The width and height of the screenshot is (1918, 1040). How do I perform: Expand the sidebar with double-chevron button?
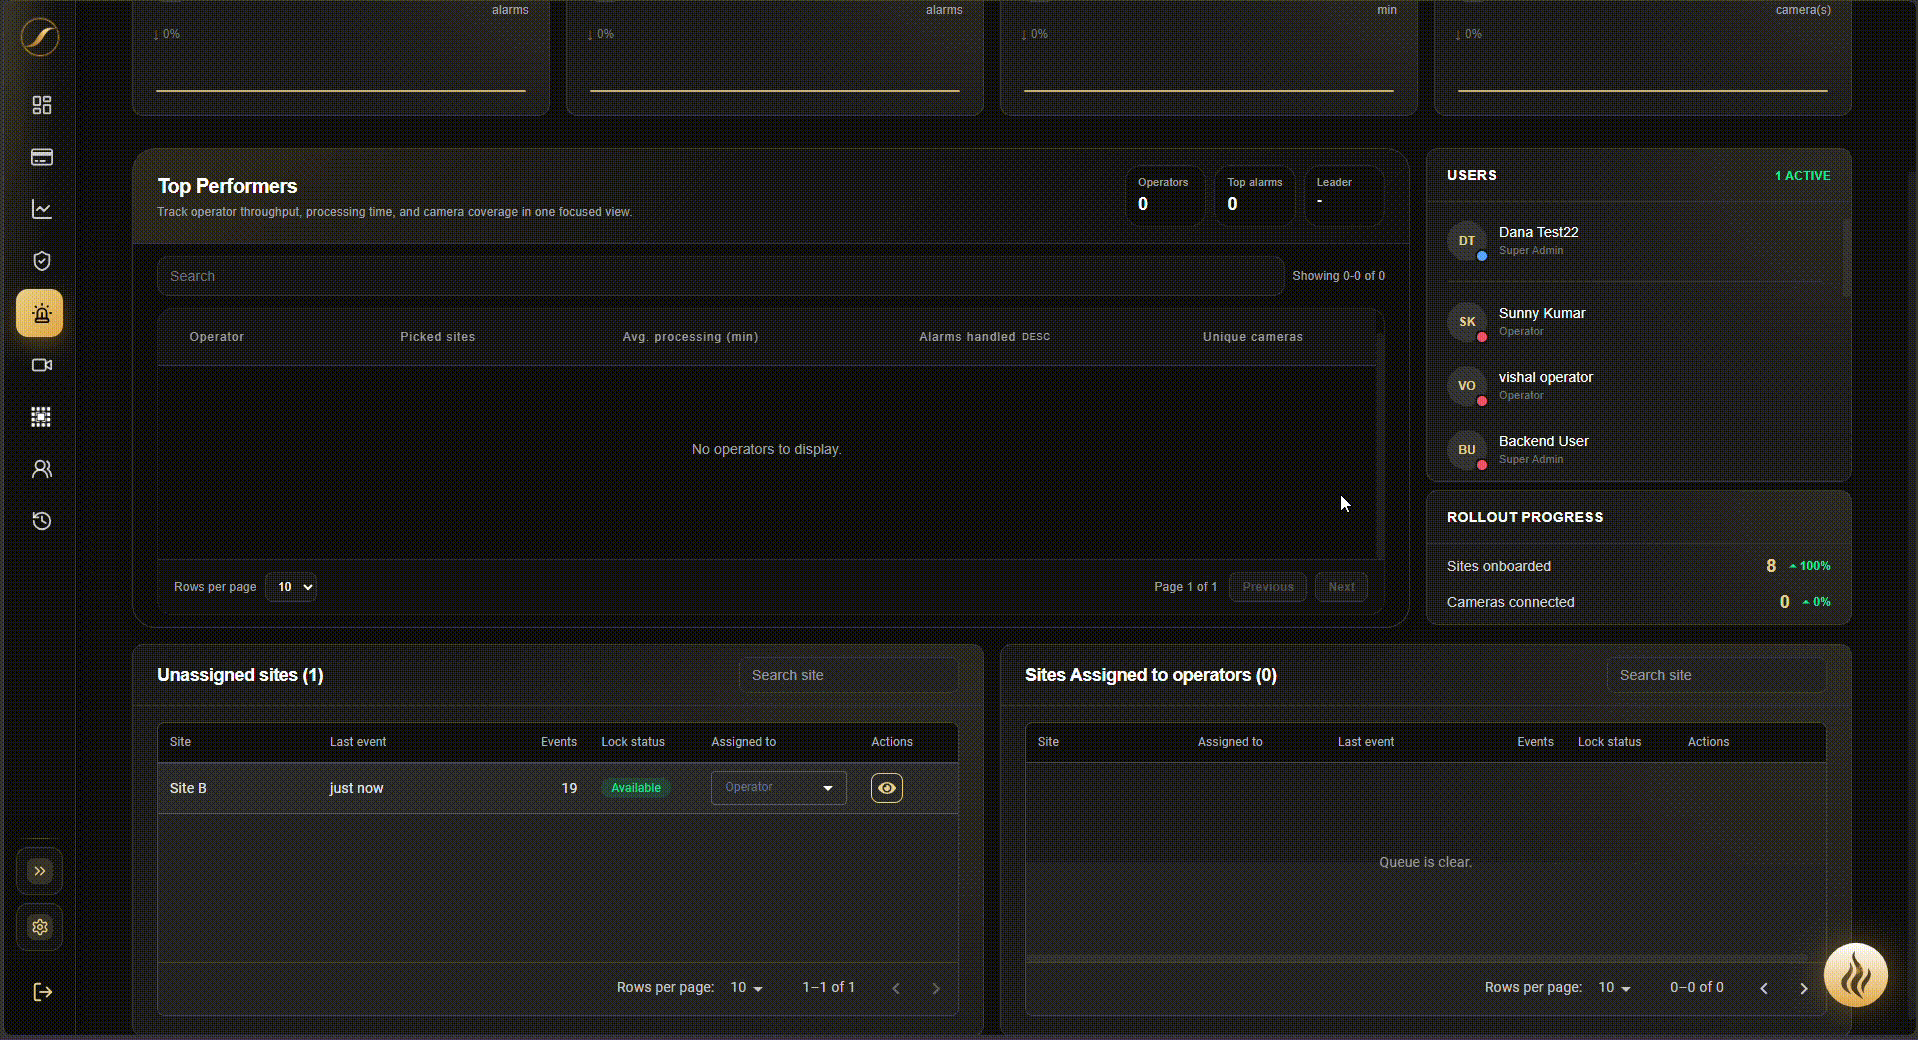click(x=40, y=871)
